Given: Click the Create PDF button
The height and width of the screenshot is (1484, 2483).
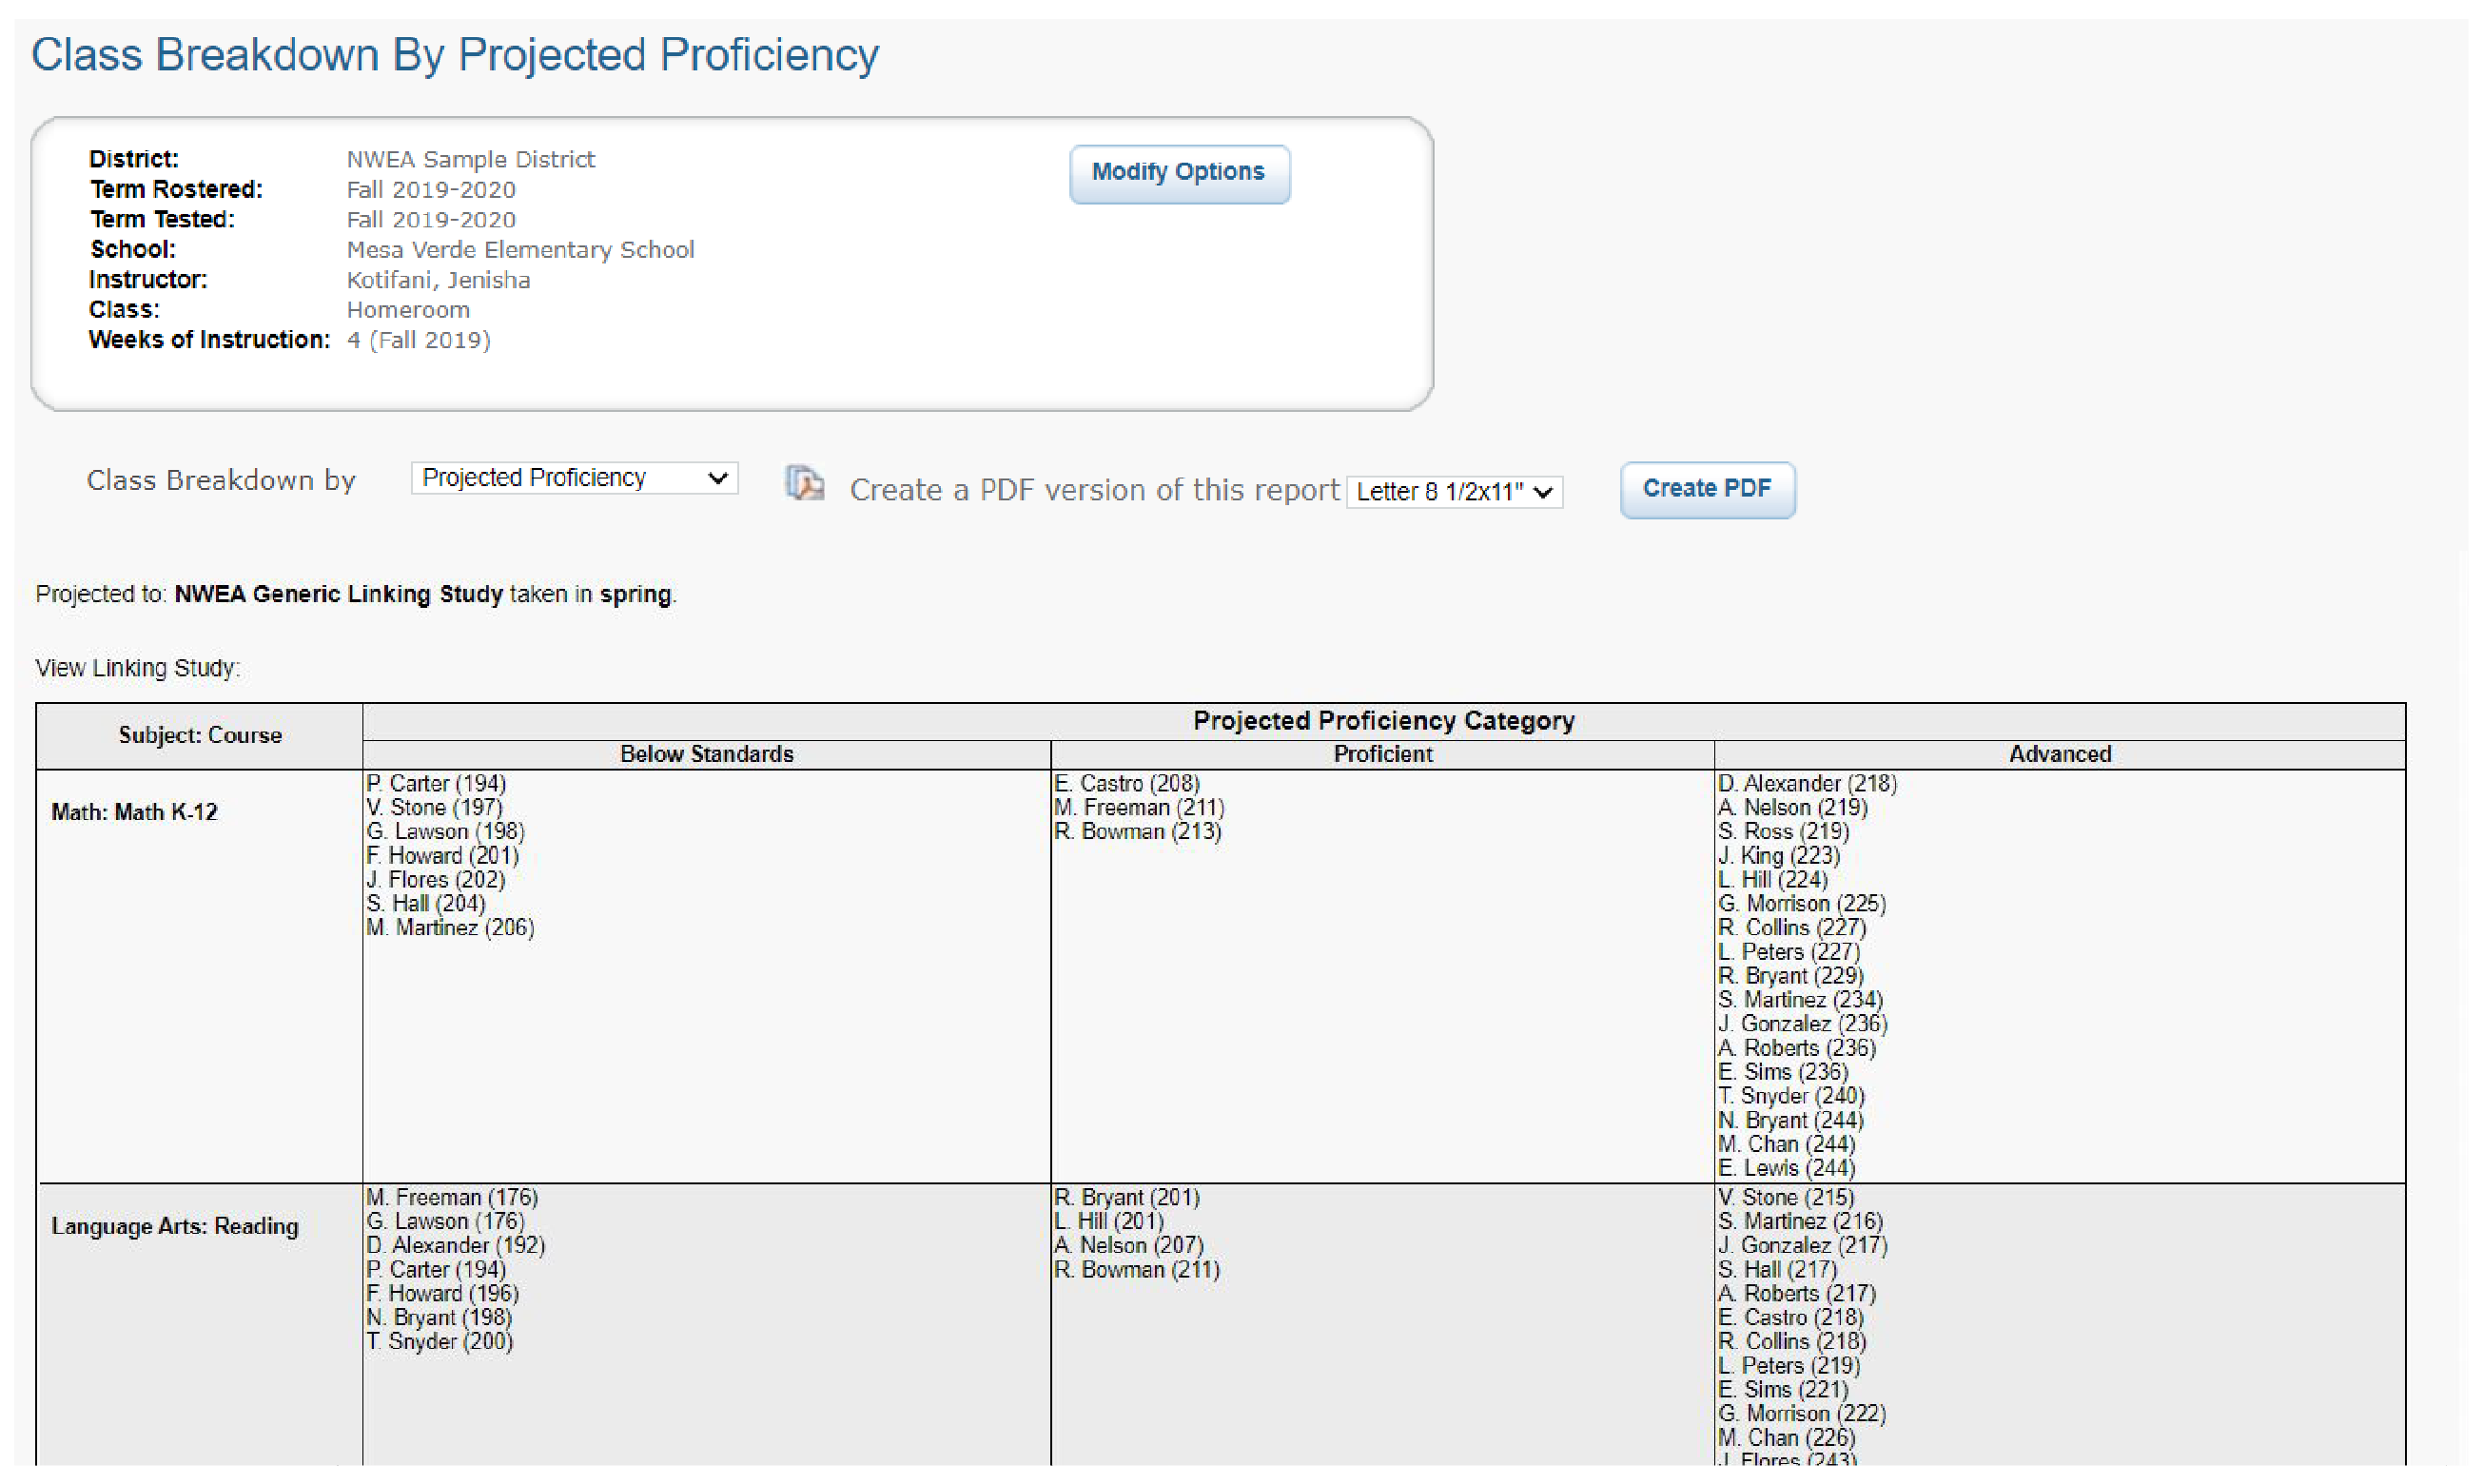Looking at the screenshot, I should click(1707, 489).
